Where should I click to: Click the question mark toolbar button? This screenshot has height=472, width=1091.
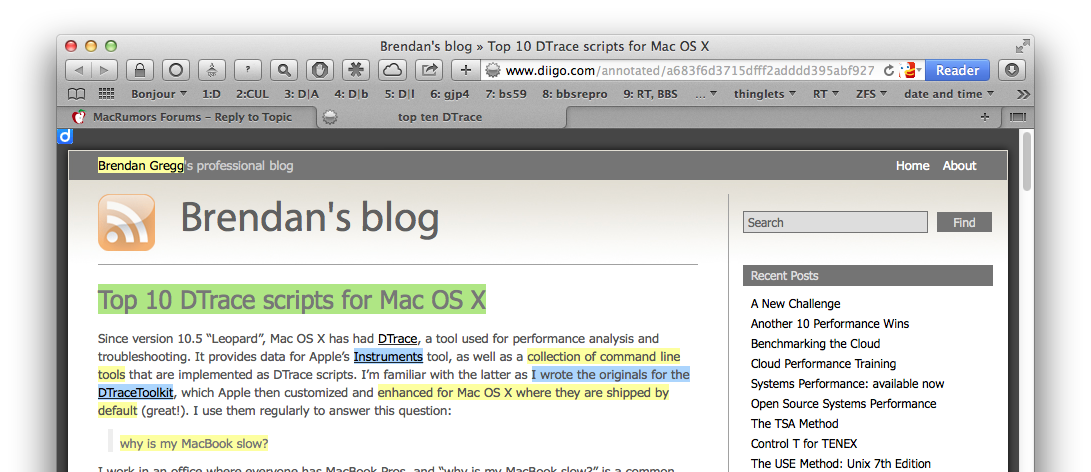[248, 70]
